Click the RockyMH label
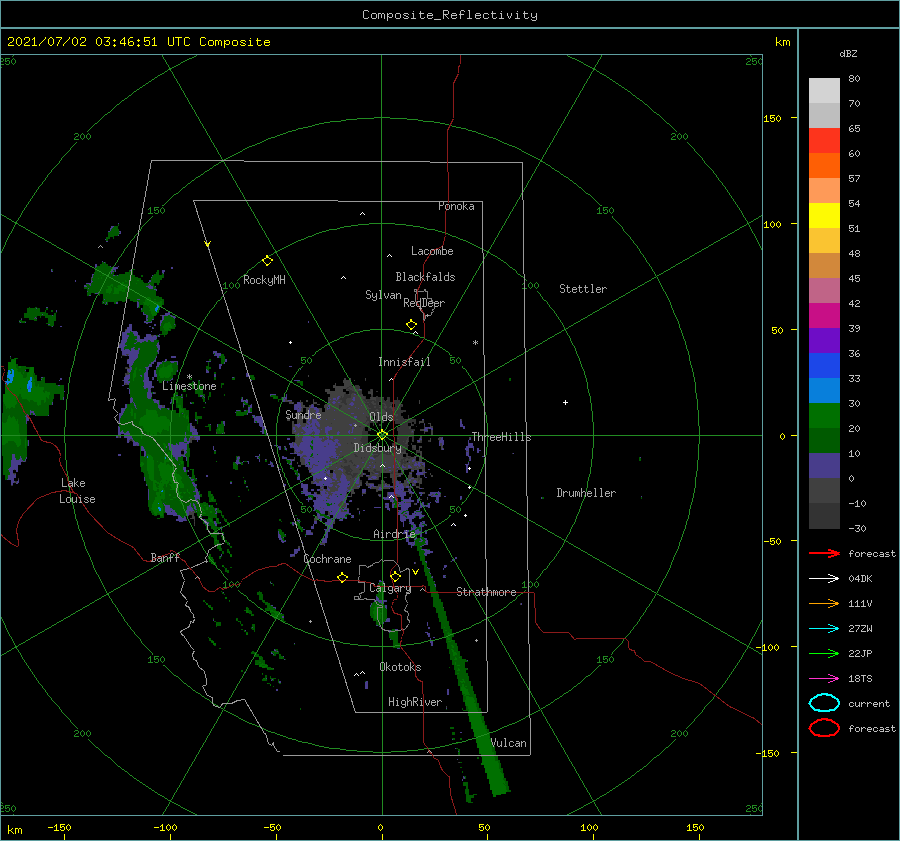Viewport: 900px width, 841px height. point(264,280)
